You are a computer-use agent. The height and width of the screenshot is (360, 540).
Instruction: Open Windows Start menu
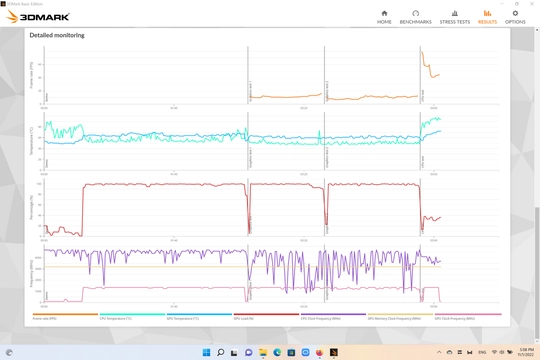pyautogui.click(x=206, y=352)
